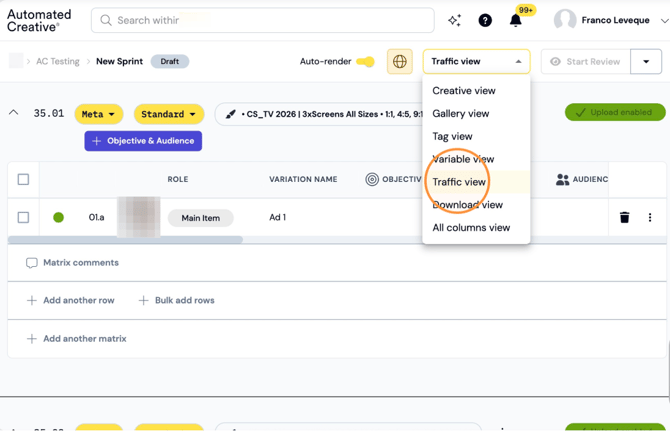Click Automated Creative logo
670x431 pixels.
pyautogui.click(x=39, y=21)
